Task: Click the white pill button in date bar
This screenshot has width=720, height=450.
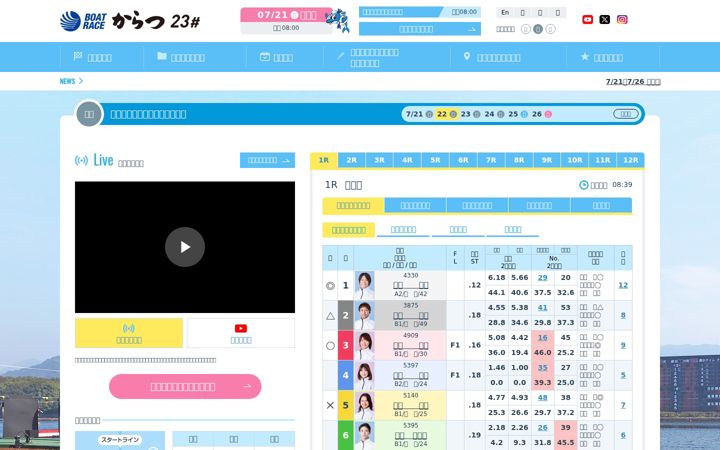Action: pos(626,114)
